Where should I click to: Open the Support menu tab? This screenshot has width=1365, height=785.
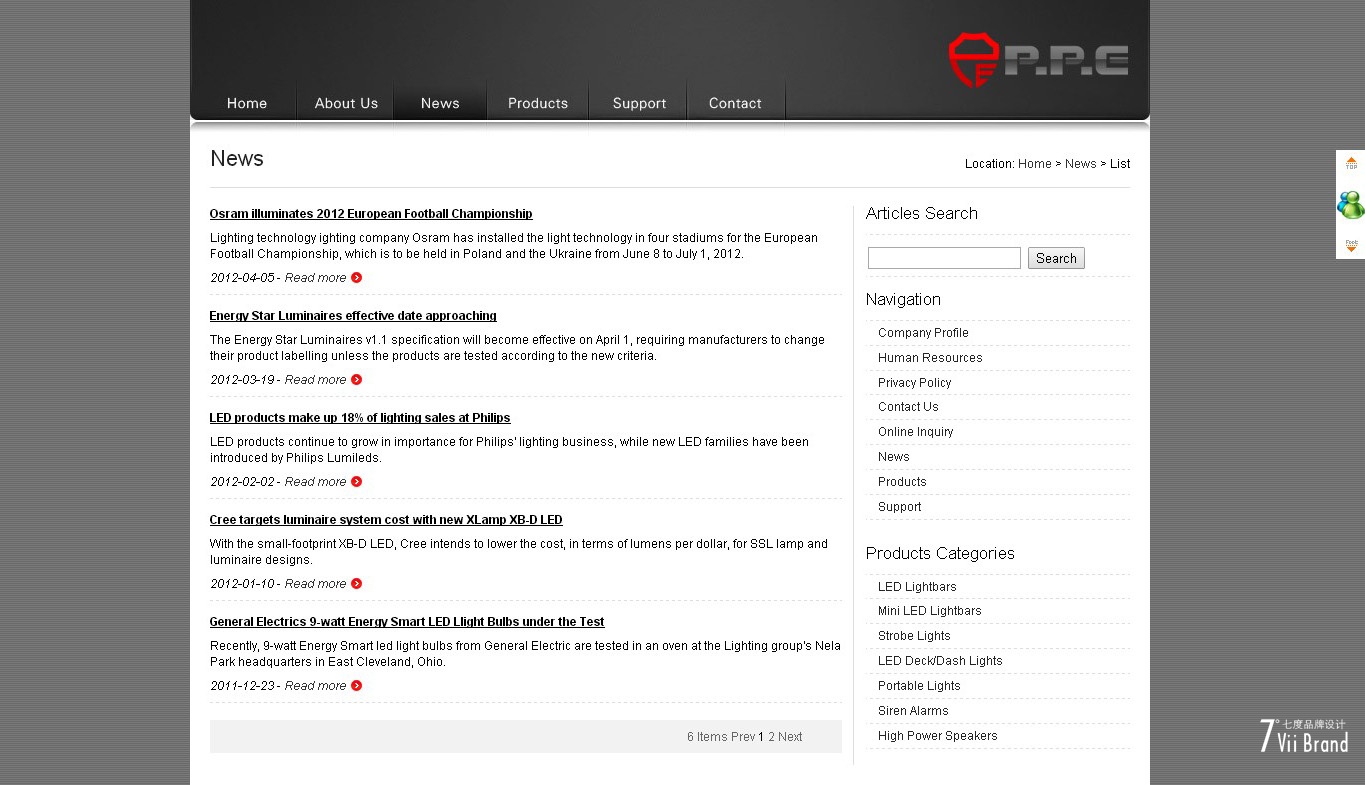pos(639,103)
